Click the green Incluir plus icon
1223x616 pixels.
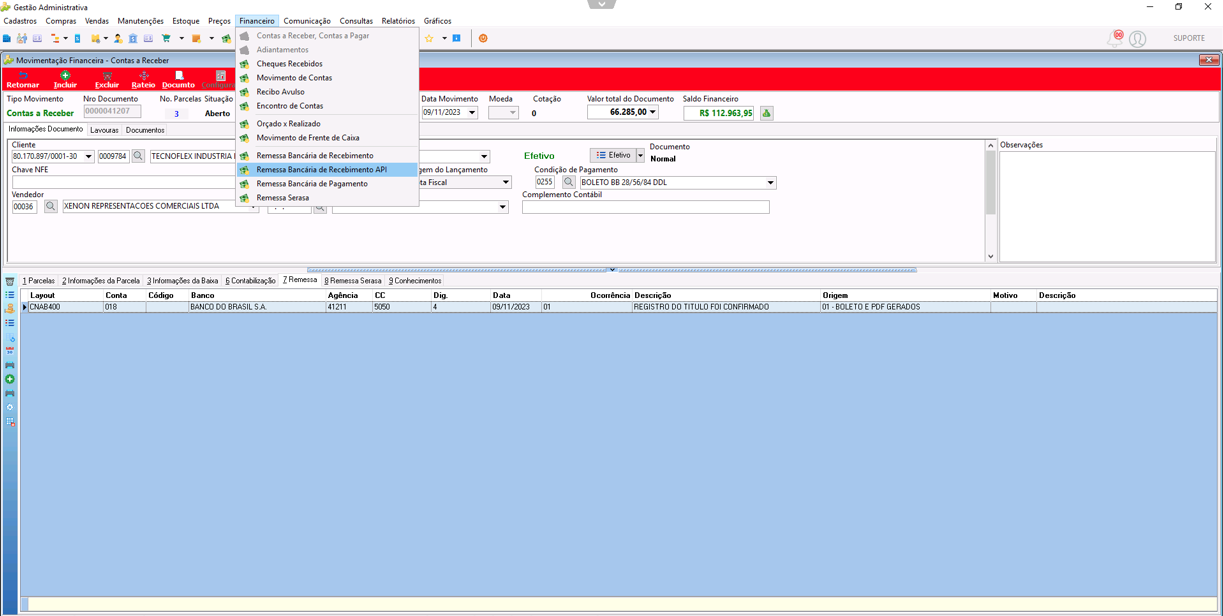coord(65,76)
